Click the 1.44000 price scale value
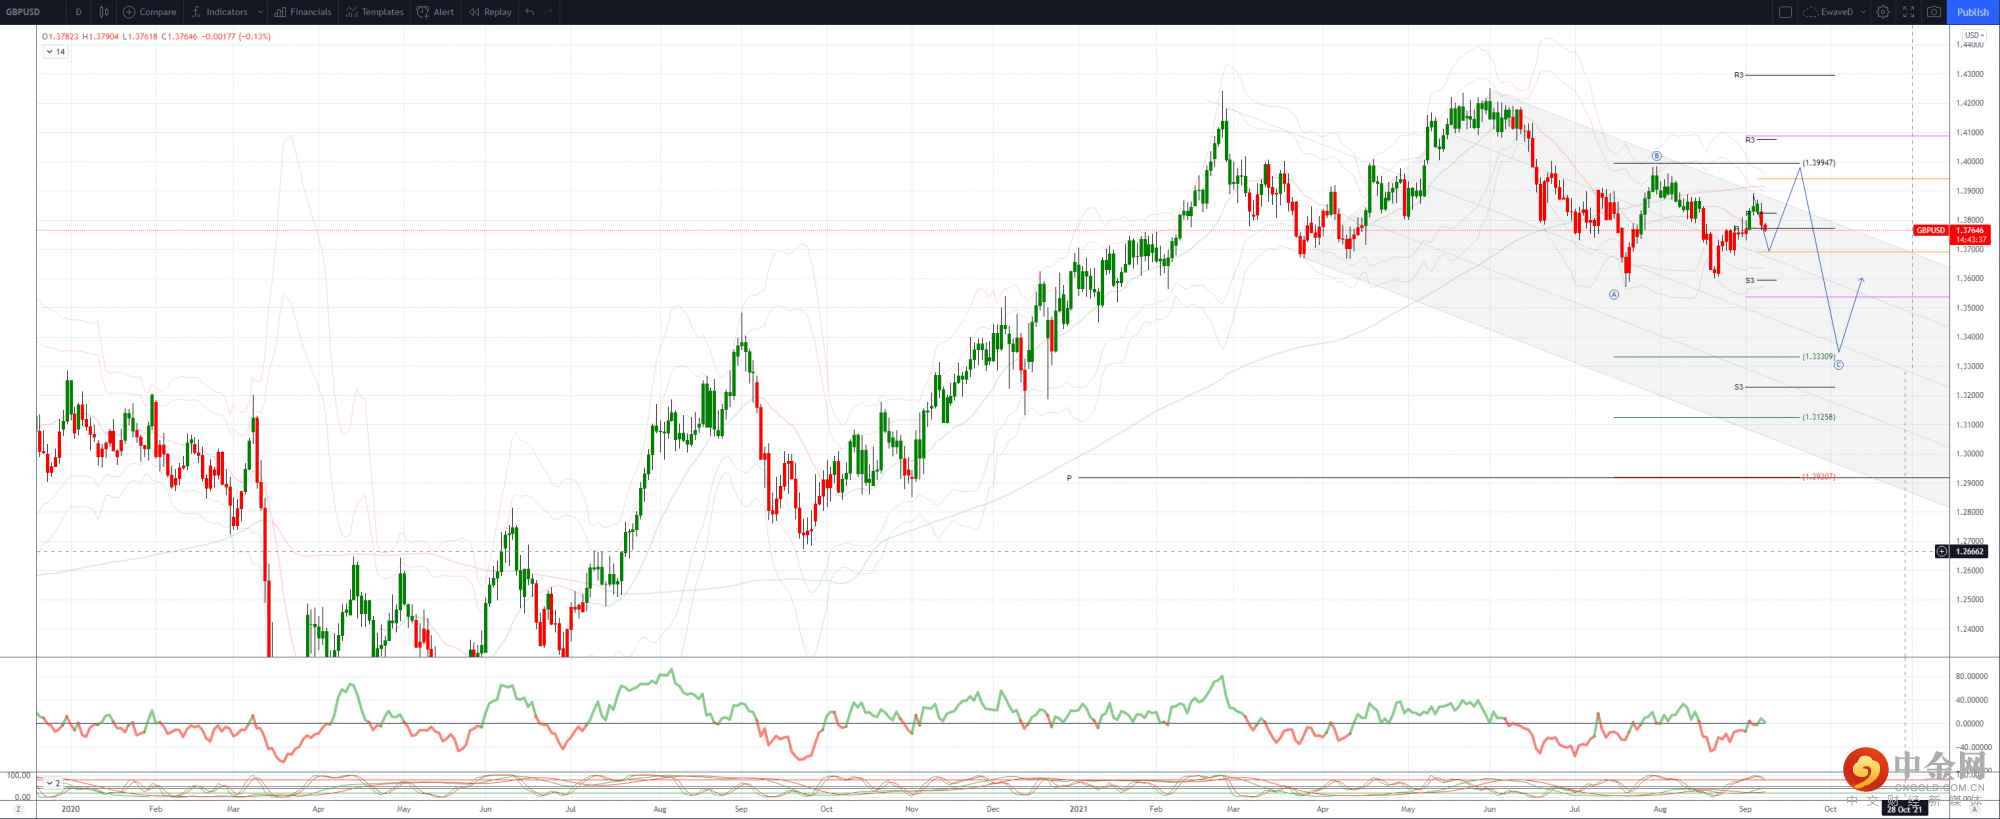This screenshot has height=819, width=2000. click(1970, 45)
